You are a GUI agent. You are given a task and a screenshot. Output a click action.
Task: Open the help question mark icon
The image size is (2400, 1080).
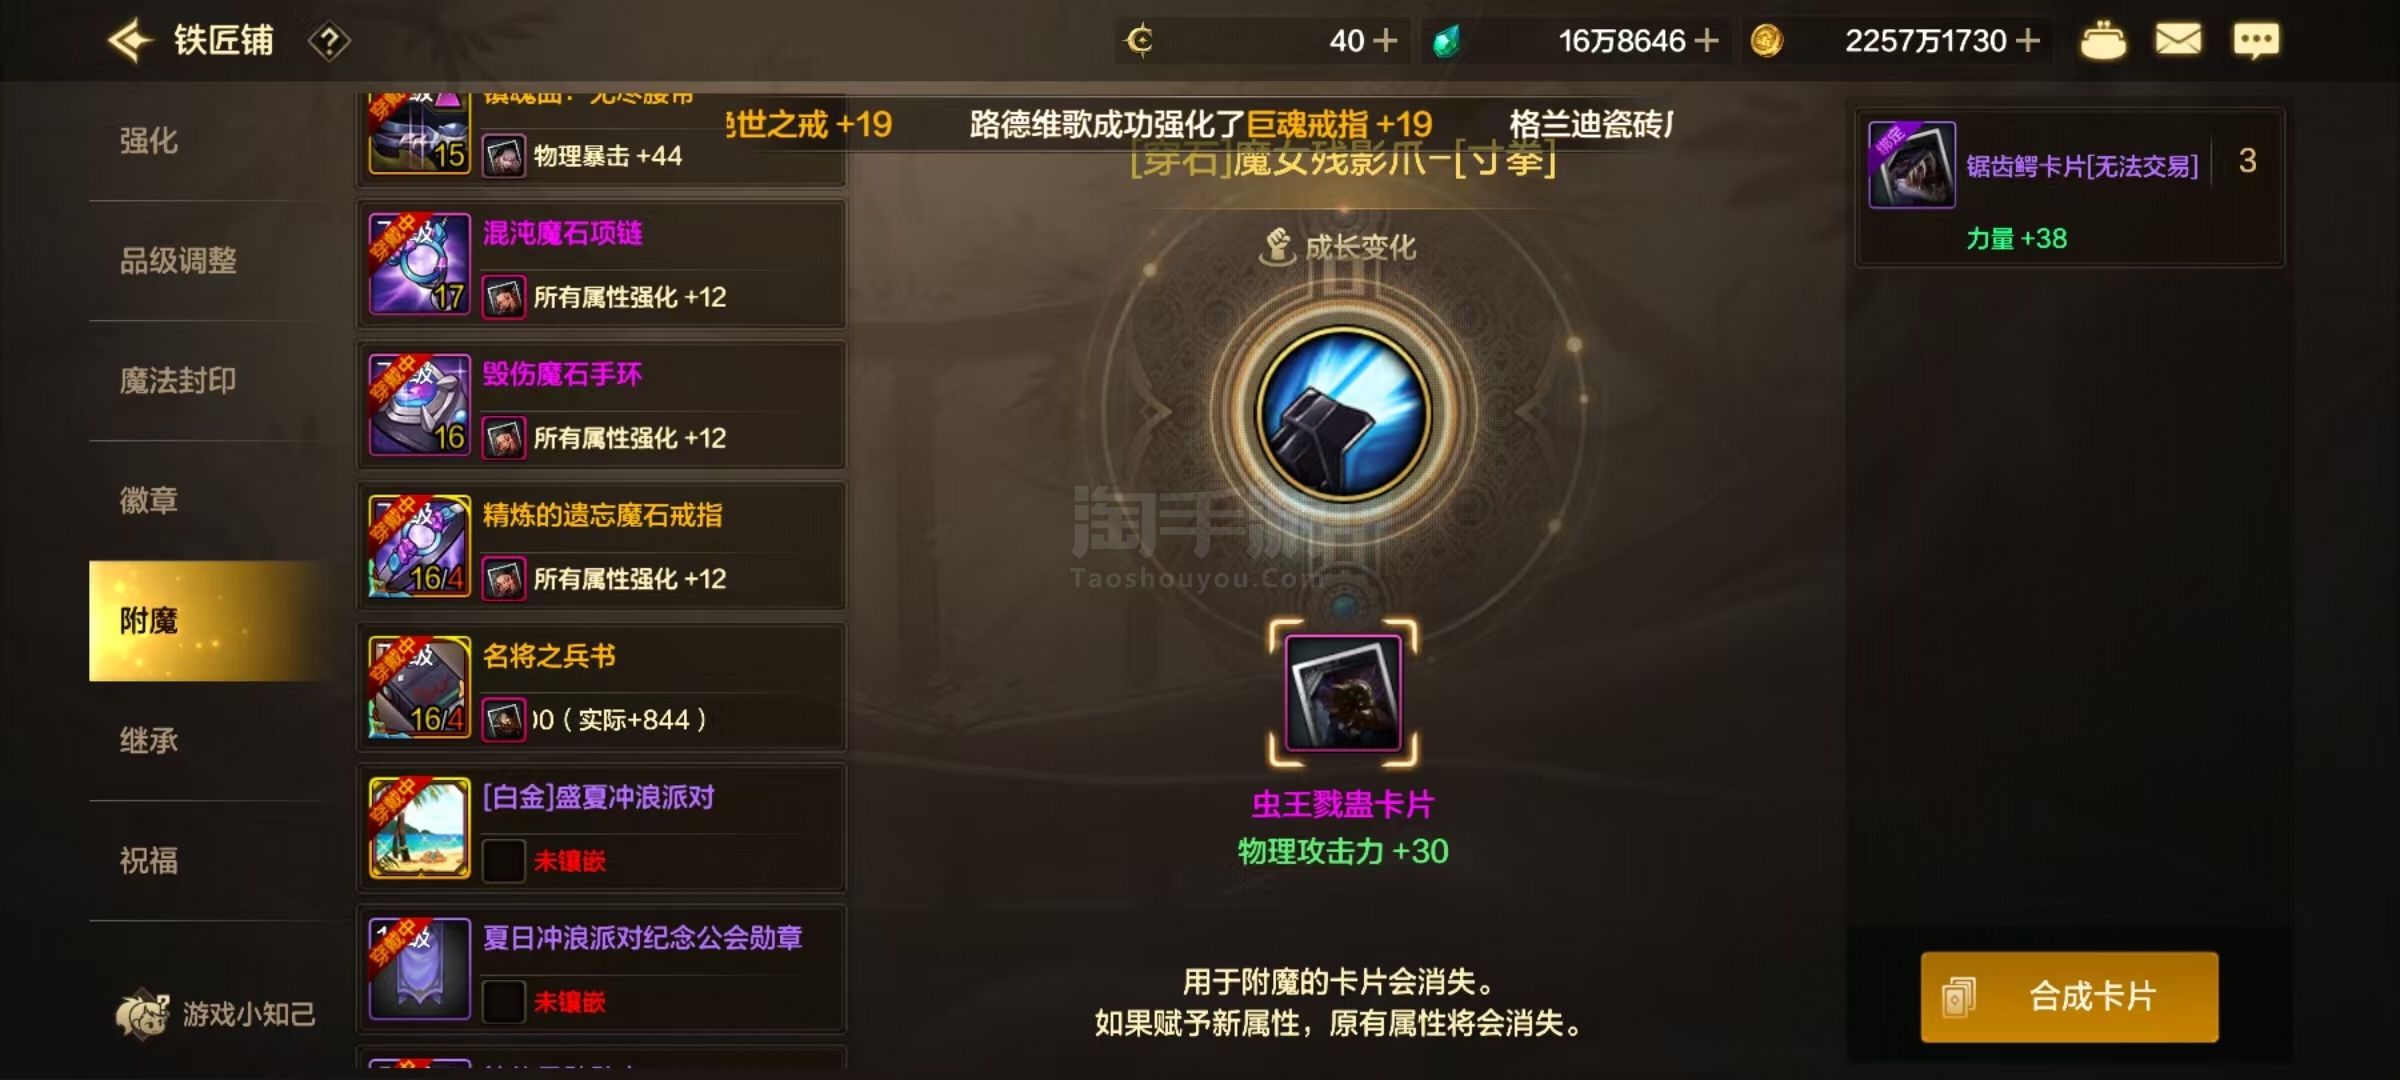pyautogui.click(x=329, y=41)
